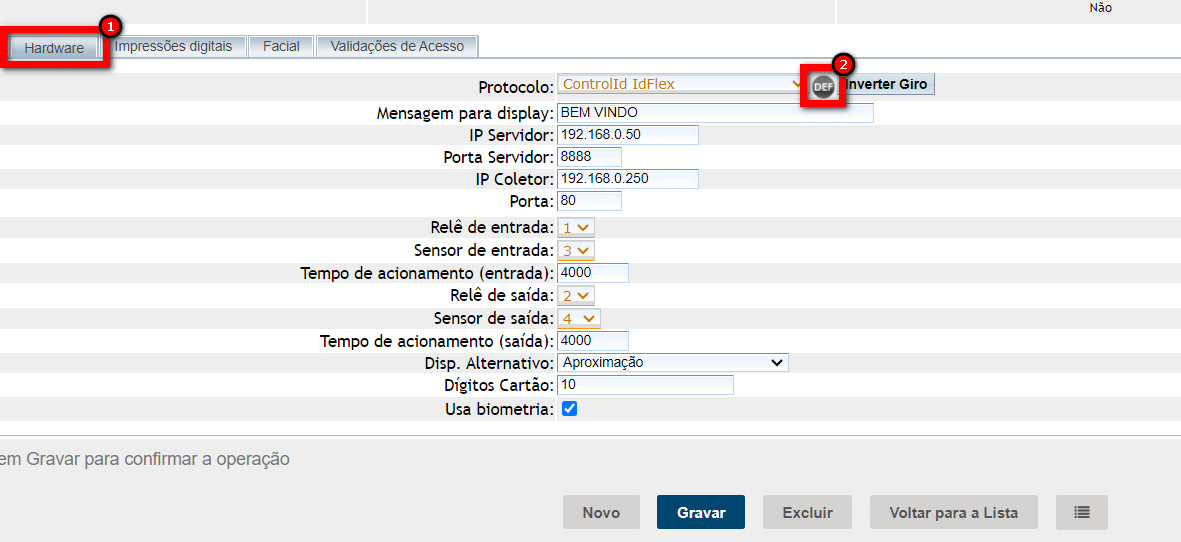Click the list view icon button

pos(1081,512)
